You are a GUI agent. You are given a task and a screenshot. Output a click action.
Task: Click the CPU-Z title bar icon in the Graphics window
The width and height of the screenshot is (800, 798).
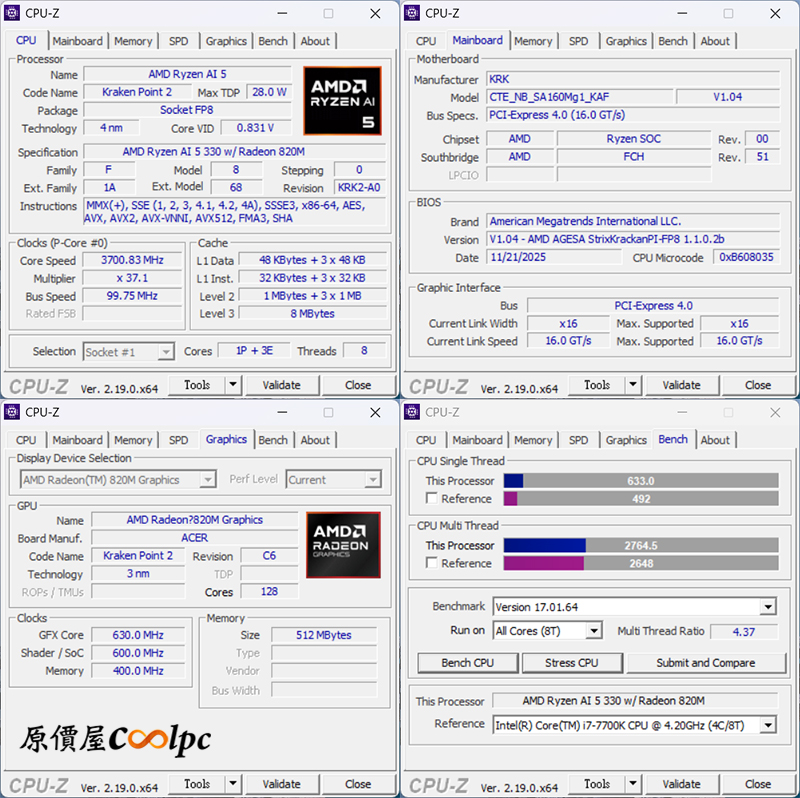pyautogui.click(x=12, y=412)
